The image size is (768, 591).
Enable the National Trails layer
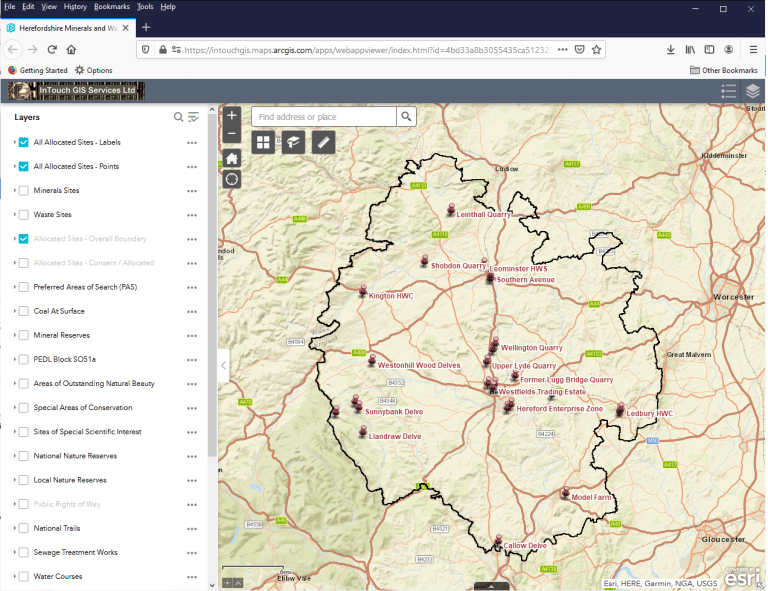(x=24, y=528)
